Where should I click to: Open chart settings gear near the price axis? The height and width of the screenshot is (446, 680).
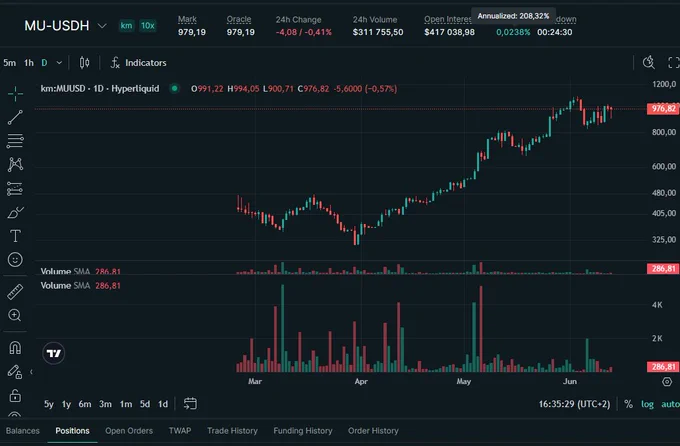[x=667, y=382]
